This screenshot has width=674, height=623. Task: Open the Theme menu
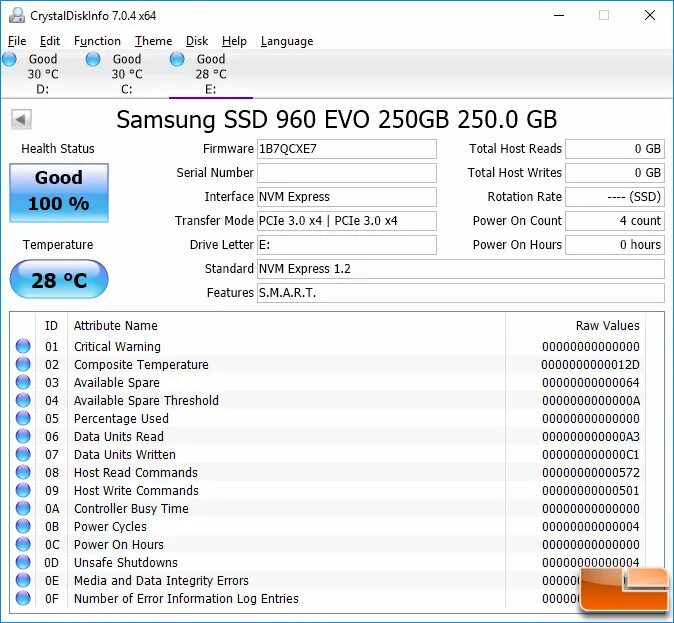(153, 41)
